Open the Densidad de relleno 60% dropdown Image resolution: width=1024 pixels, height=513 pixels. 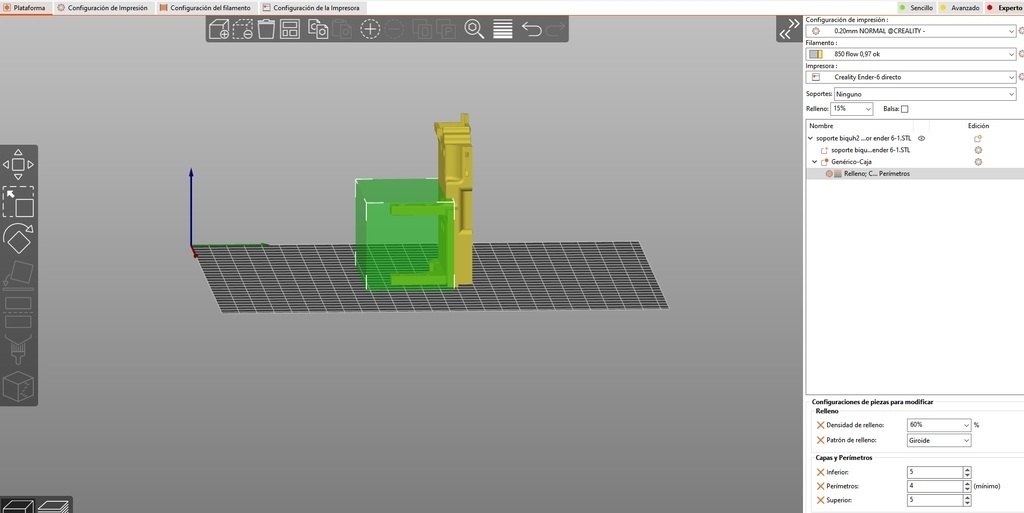pos(939,425)
